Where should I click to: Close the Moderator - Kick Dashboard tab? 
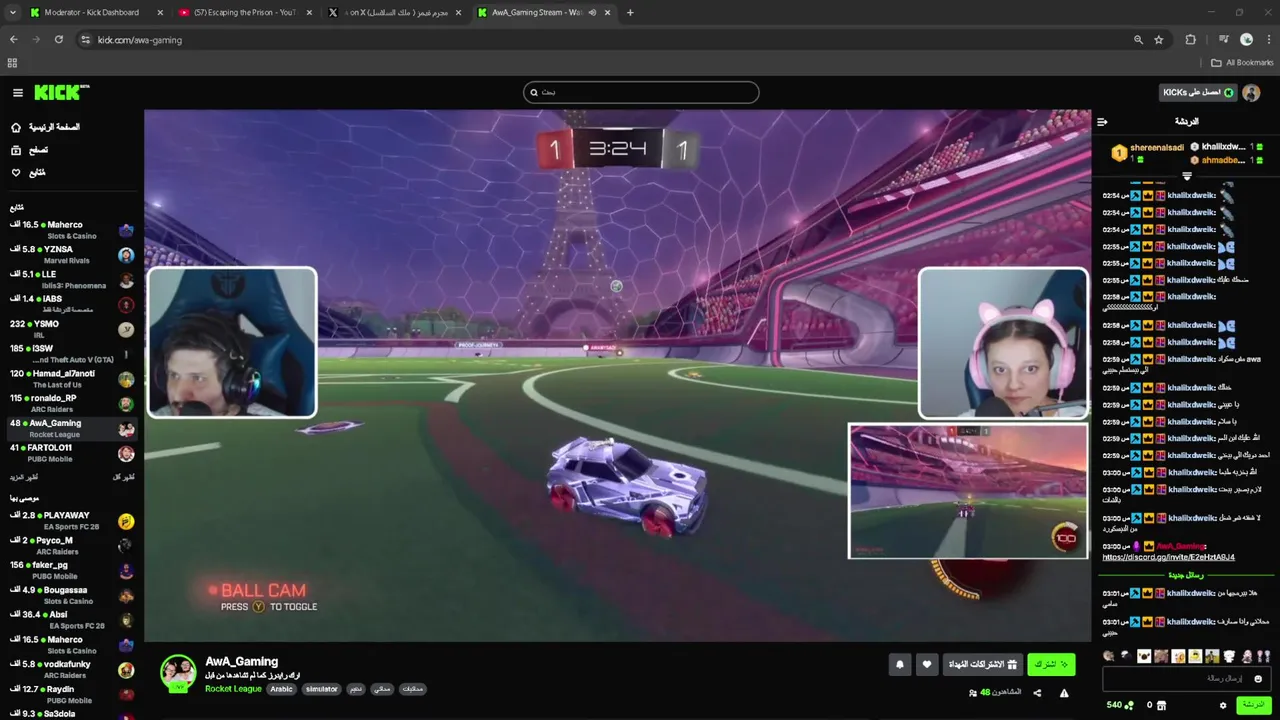[x=160, y=12]
